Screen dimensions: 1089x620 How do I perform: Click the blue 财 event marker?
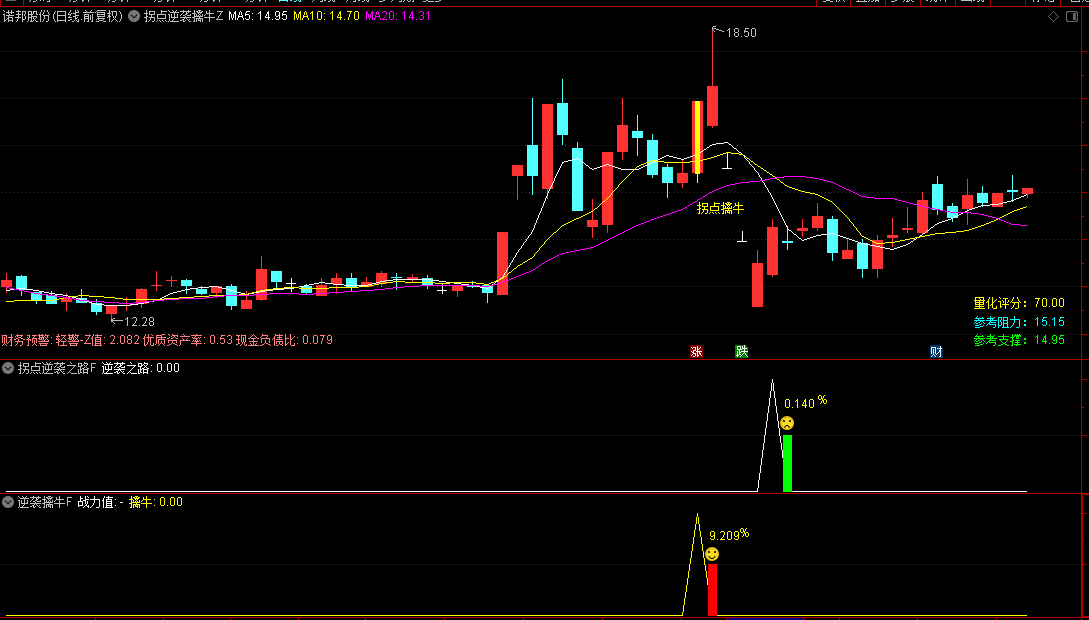[x=936, y=351]
